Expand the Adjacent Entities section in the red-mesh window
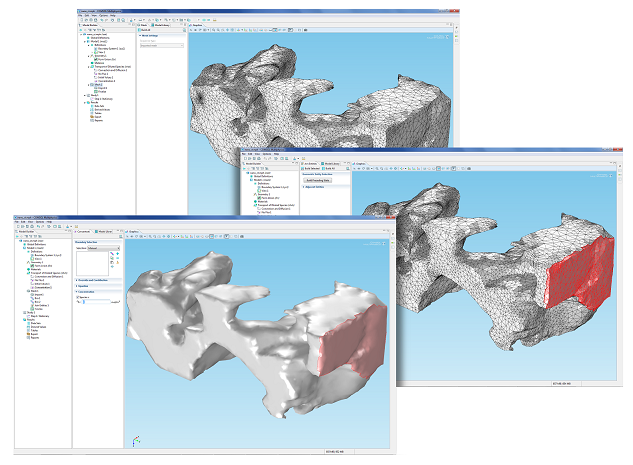 [313, 187]
